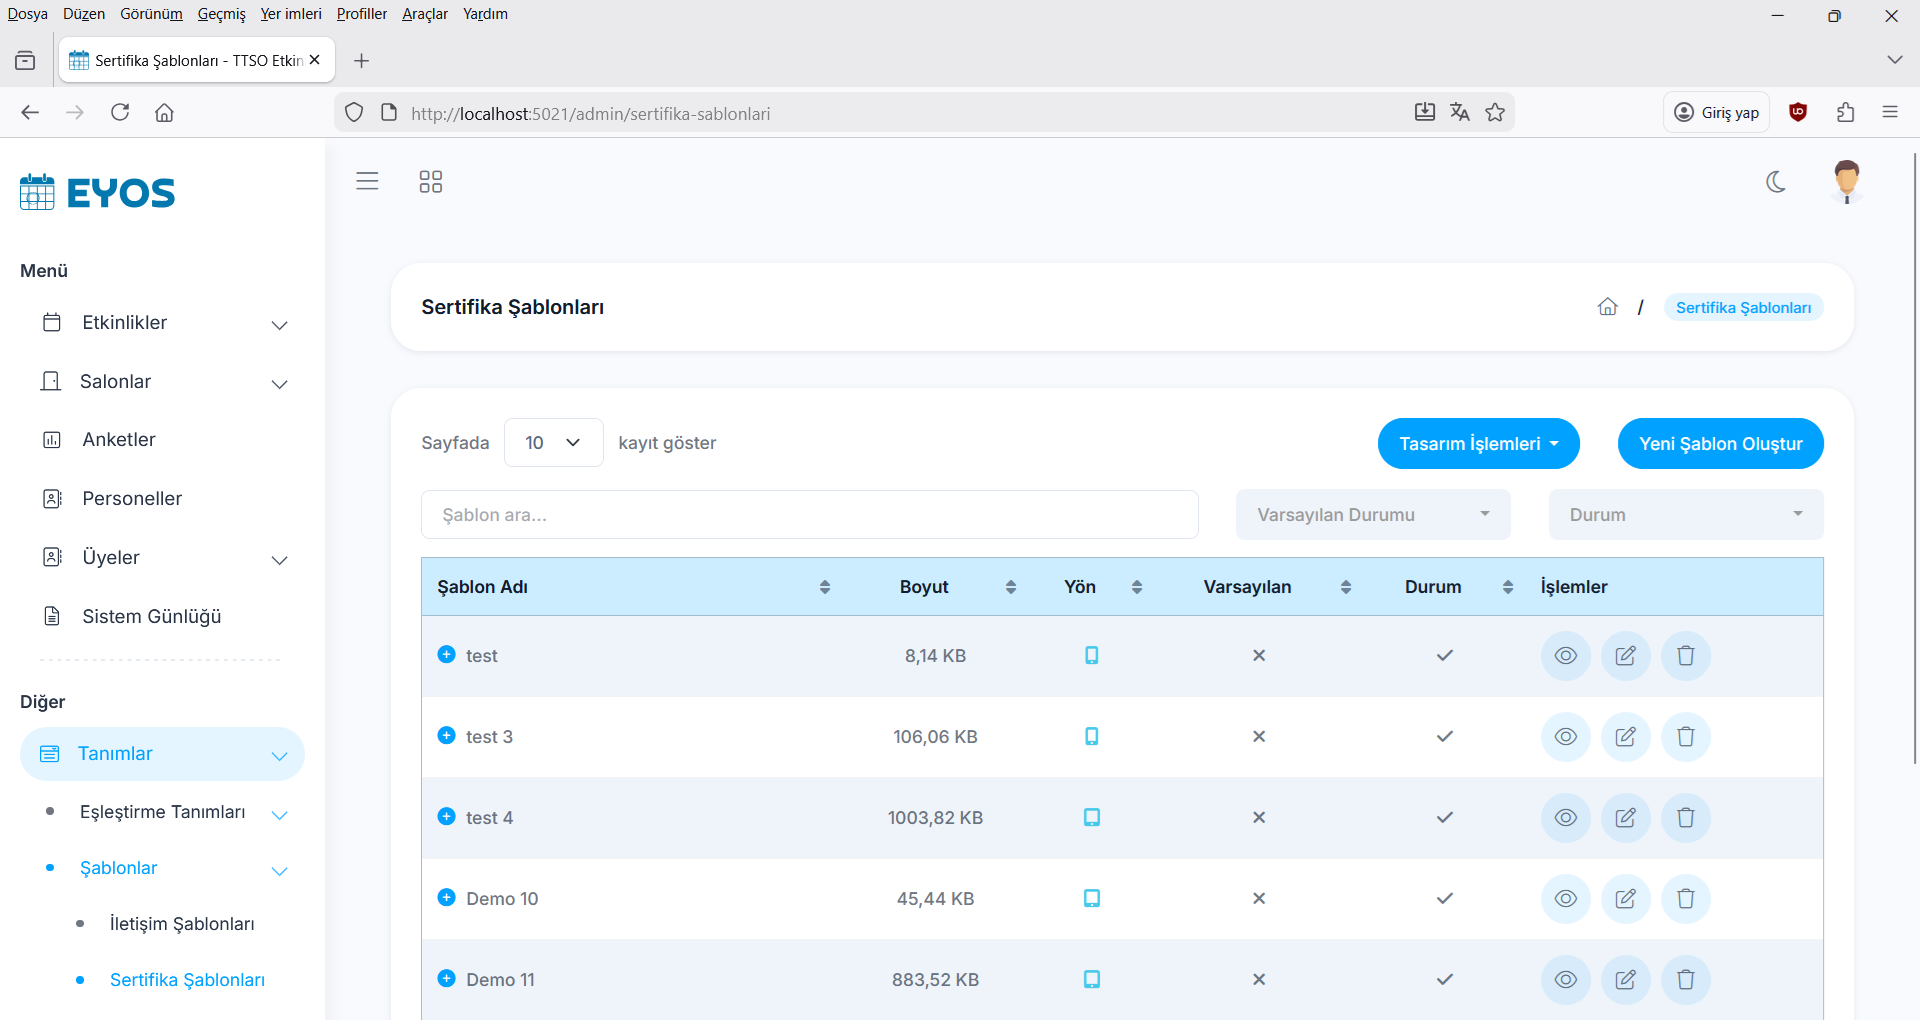Delete the Demo 10 template via trash icon
The image size is (1920, 1020).
point(1685,899)
